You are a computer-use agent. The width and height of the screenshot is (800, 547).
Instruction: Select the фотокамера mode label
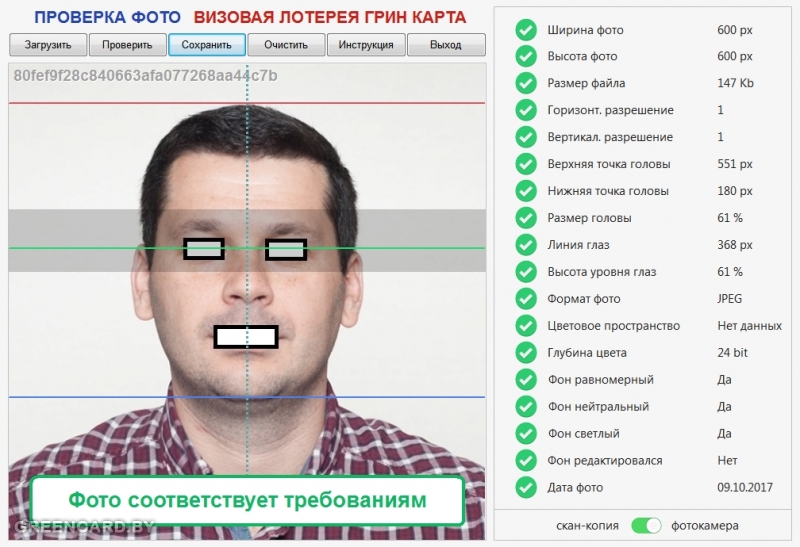[x=705, y=525]
